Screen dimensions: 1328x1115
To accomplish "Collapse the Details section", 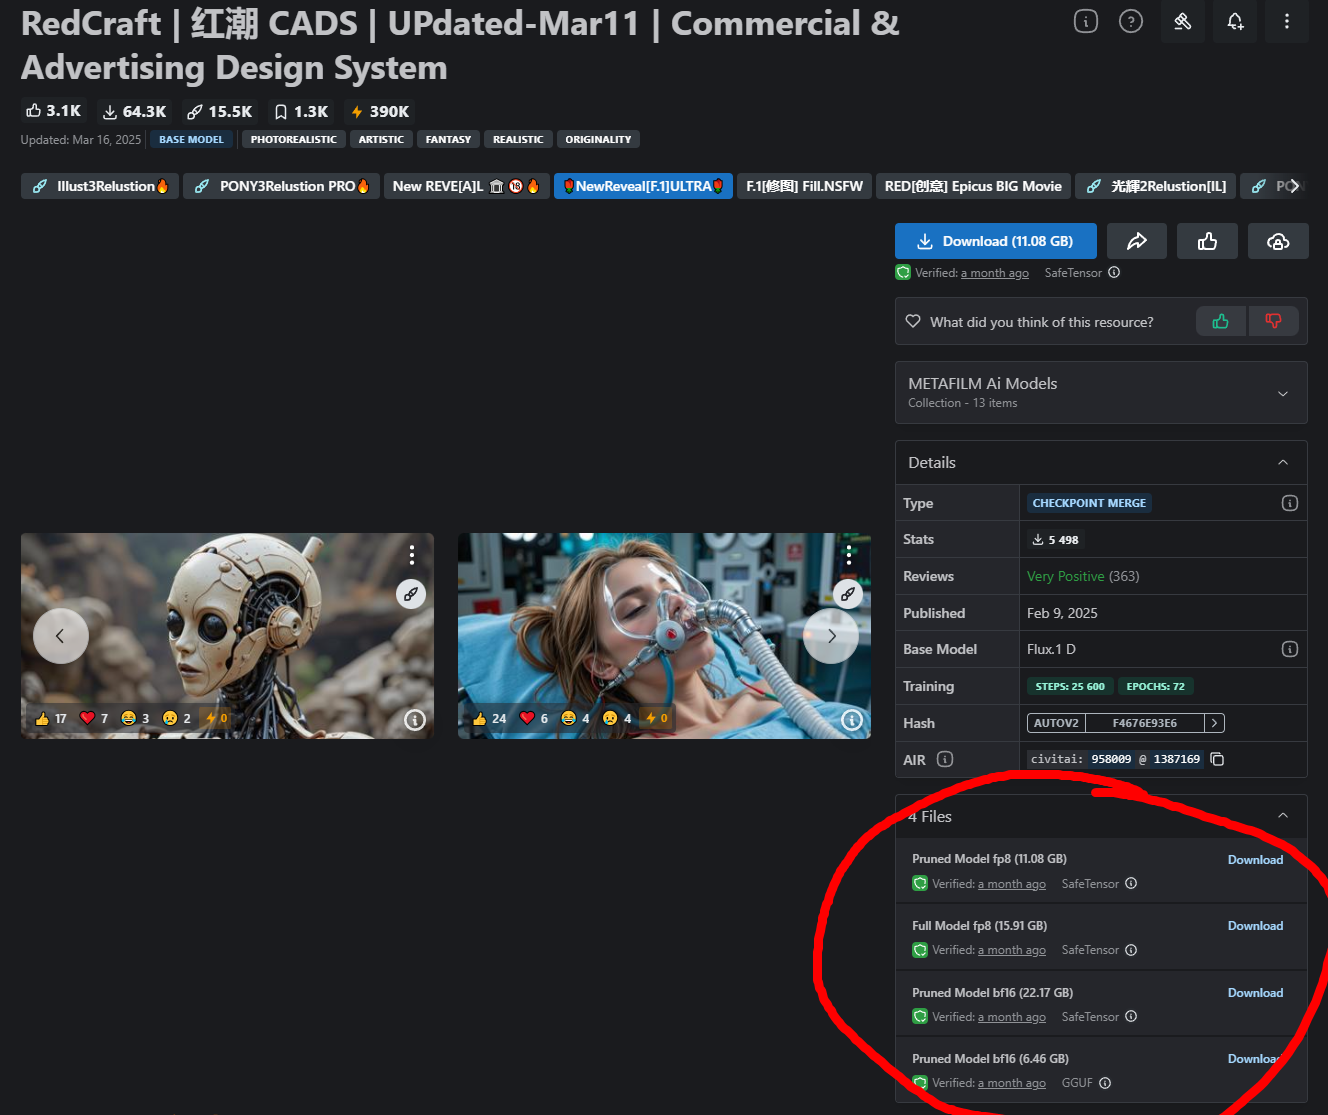I will tap(1283, 462).
